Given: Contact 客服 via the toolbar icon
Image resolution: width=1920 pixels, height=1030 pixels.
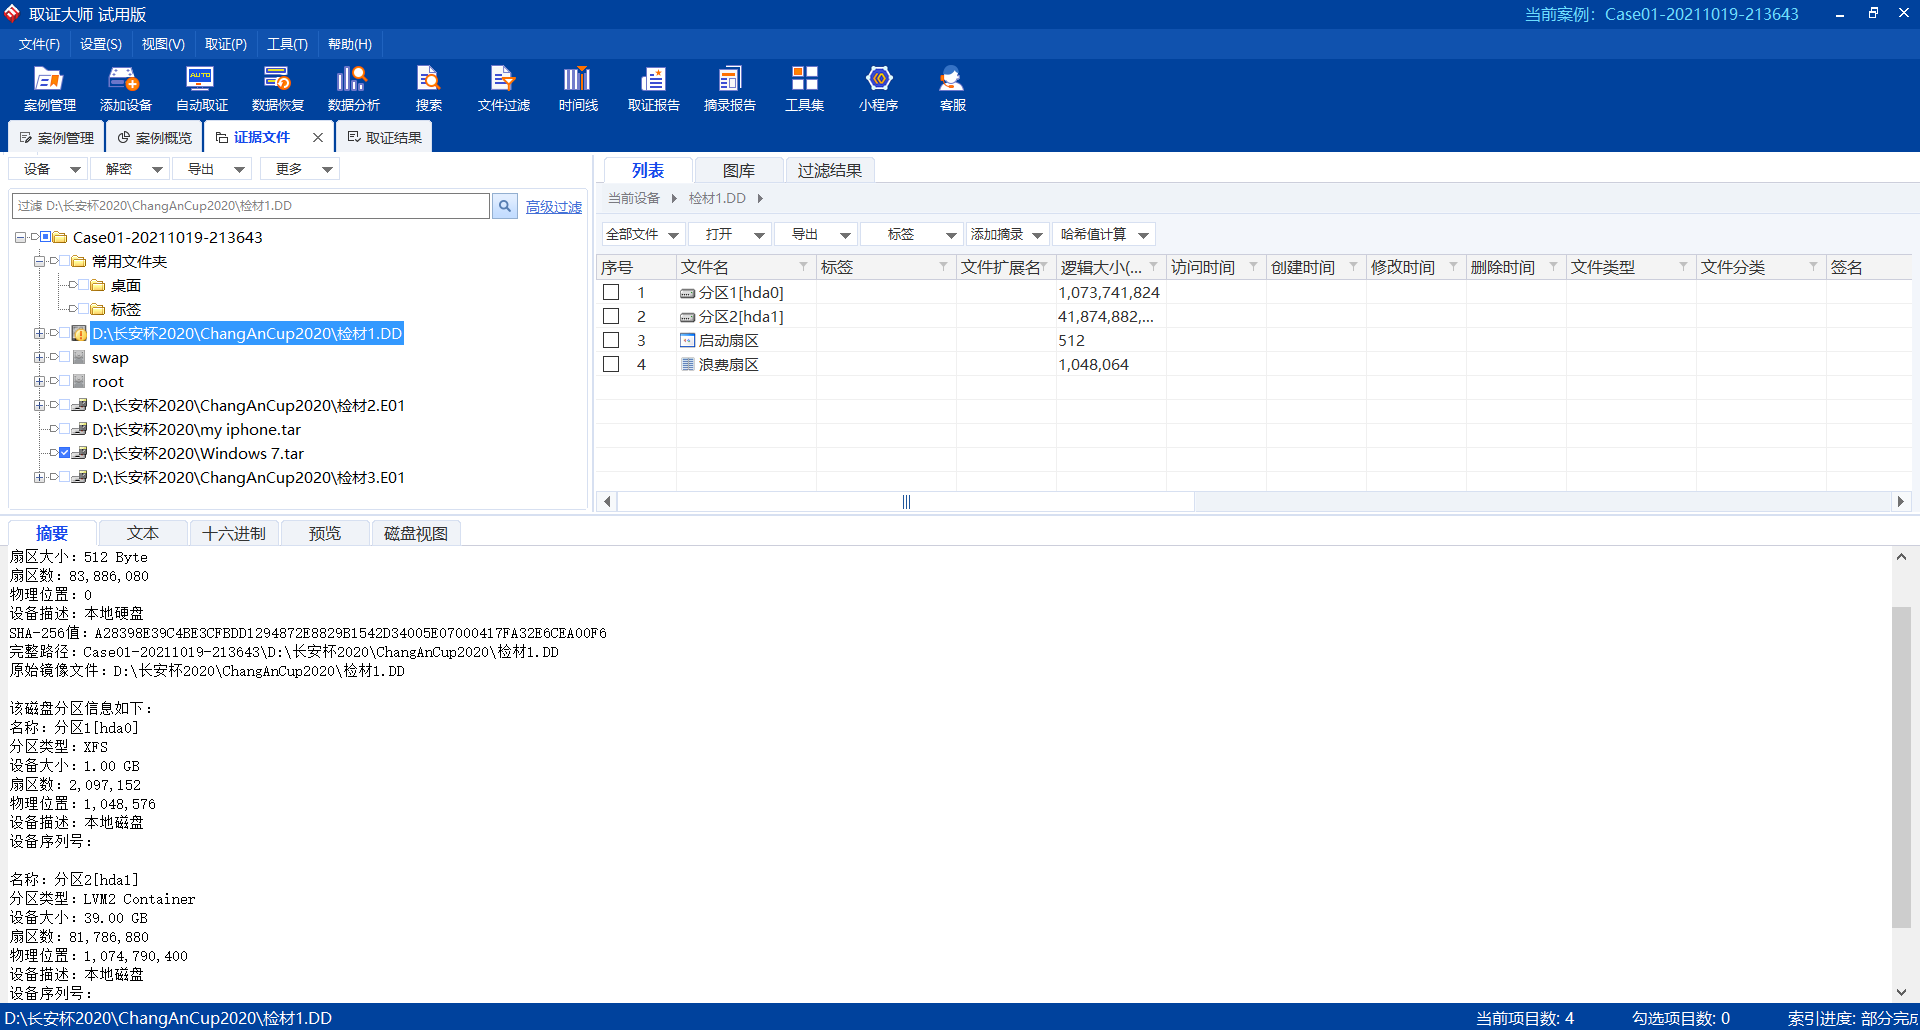Looking at the screenshot, I should 952,88.
